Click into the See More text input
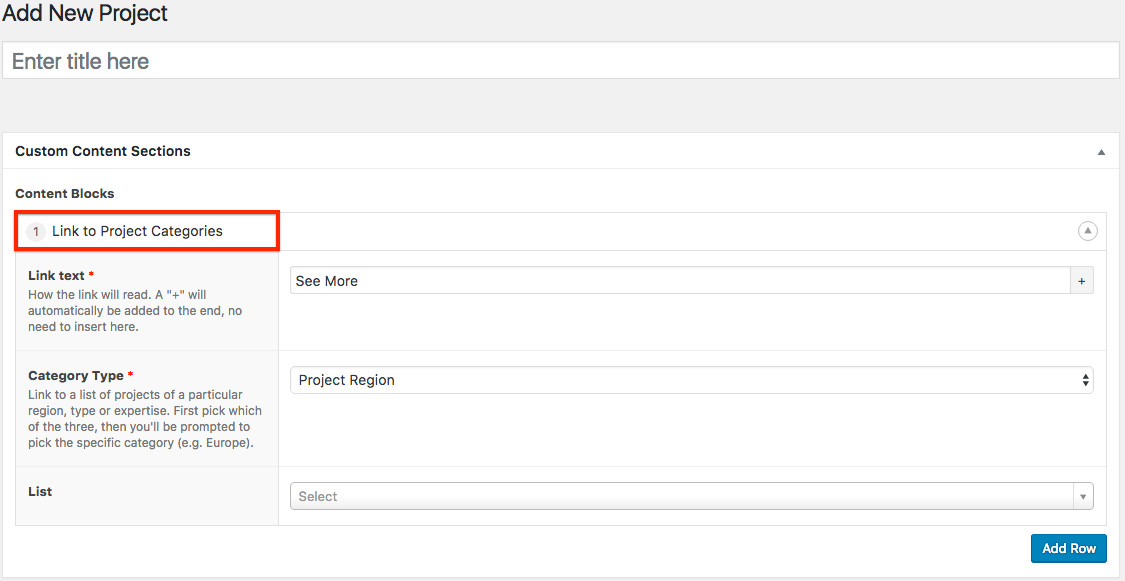Screen dimensions: 1125x581 [x=680, y=281]
